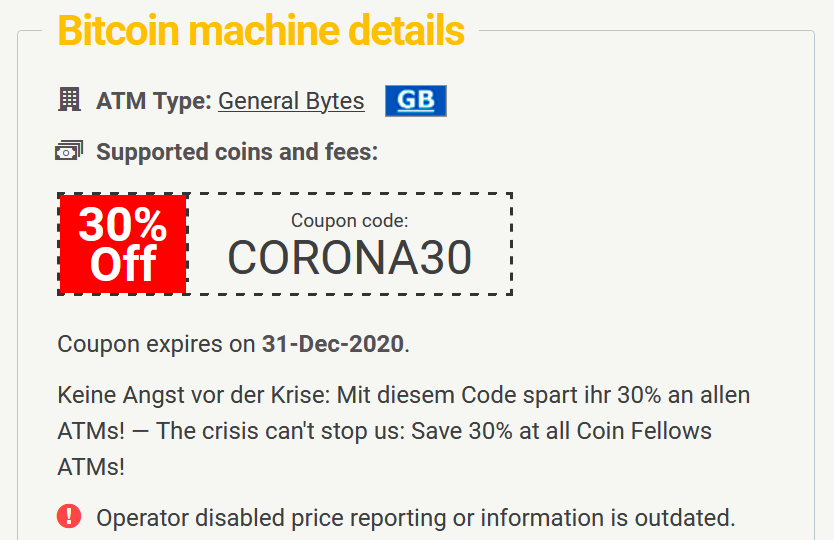Click the Bitcoin machine details heading
Viewport: 834px width, 540px height.
point(261,30)
